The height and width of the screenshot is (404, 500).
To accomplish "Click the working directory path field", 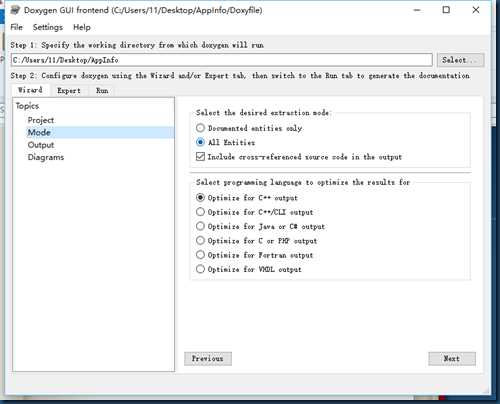I will click(222, 60).
